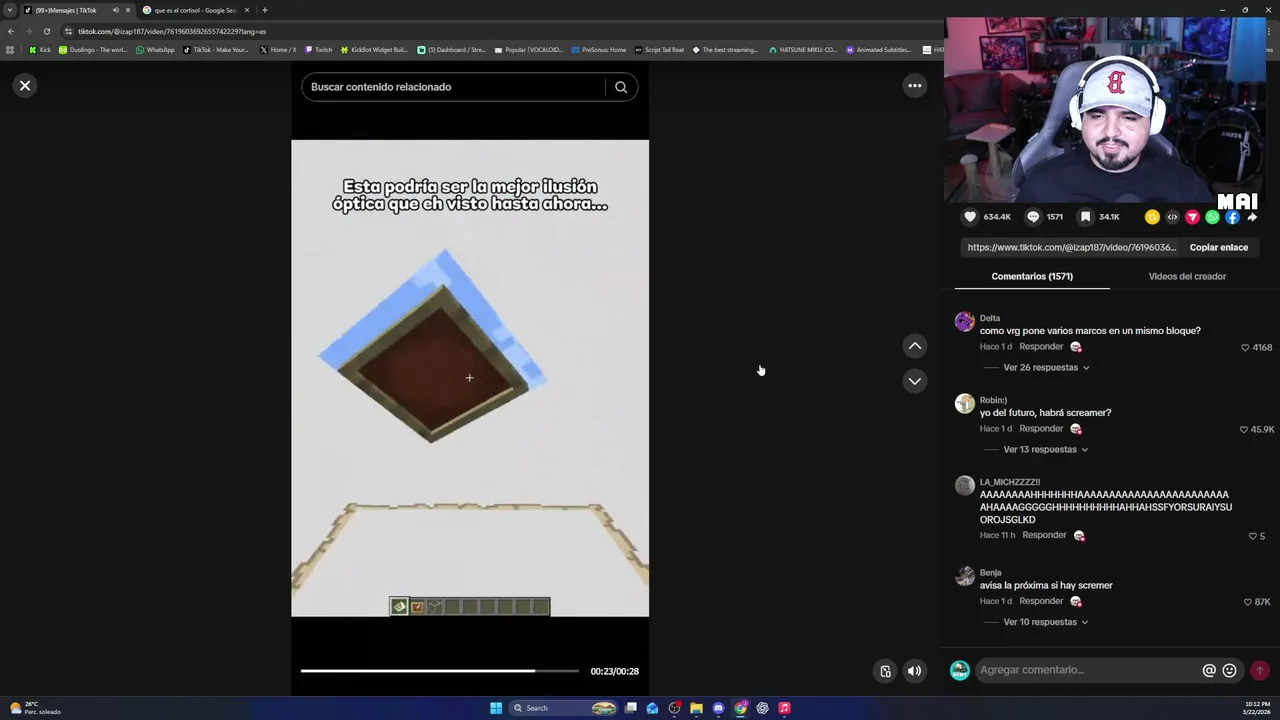Share video via Facebook icon
This screenshot has width=1280, height=720.
pos(1232,217)
